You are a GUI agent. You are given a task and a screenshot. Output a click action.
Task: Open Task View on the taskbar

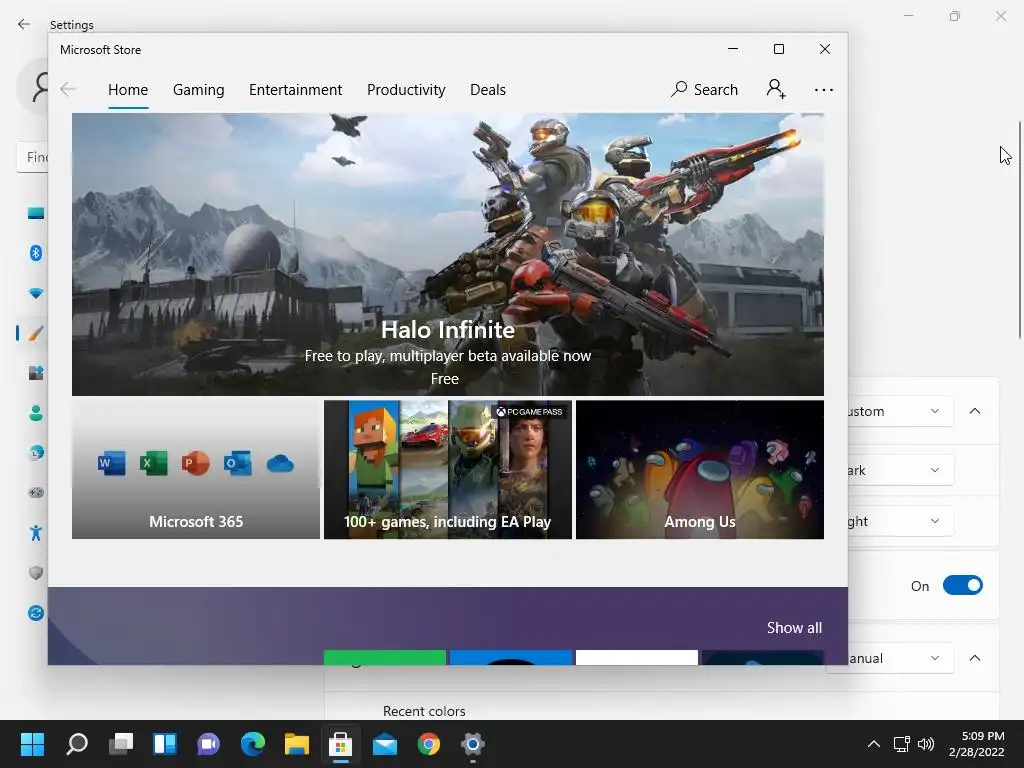pos(121,744)
